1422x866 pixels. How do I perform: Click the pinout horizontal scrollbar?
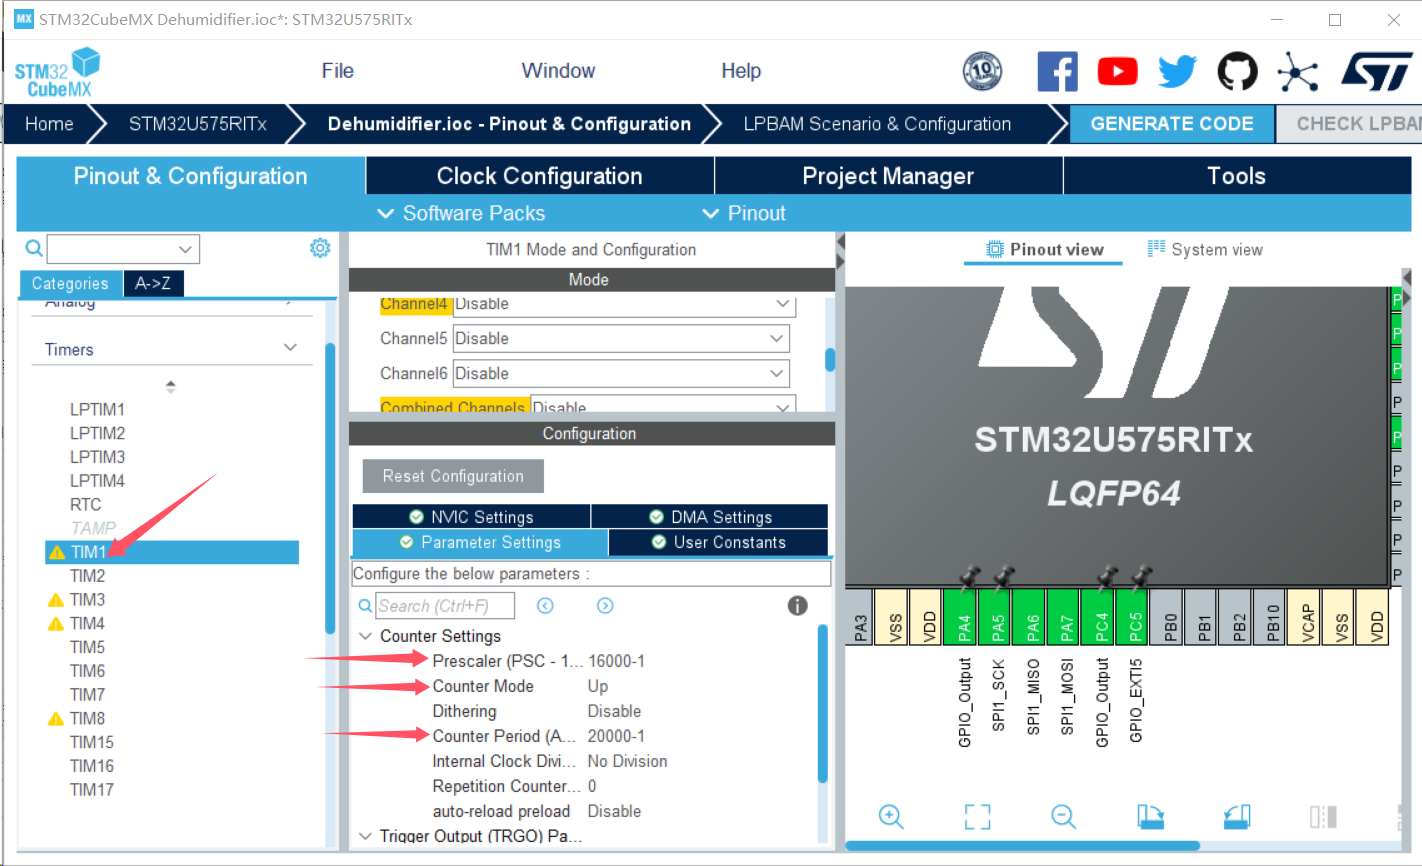[1022, 845]
